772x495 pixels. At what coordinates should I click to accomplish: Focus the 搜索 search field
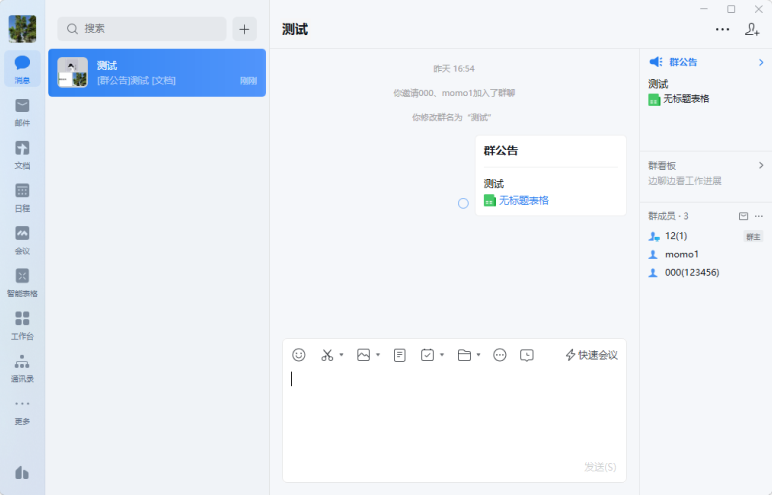coord(142,29)
